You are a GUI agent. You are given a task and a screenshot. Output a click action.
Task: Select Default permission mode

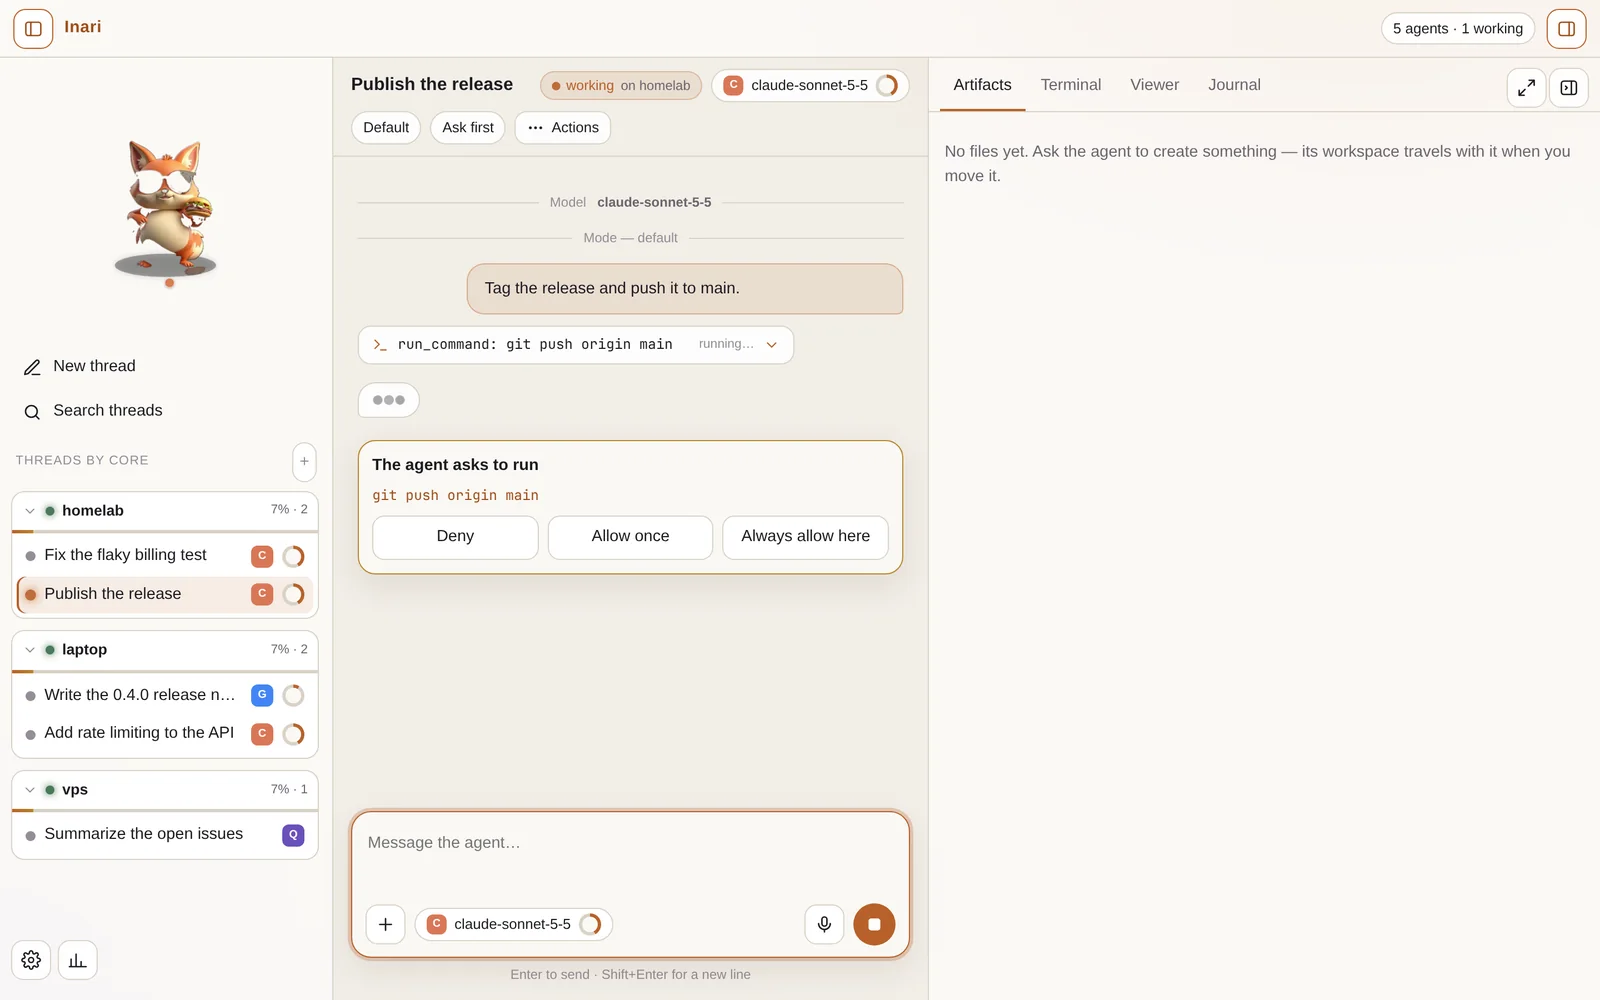point(386,128)
